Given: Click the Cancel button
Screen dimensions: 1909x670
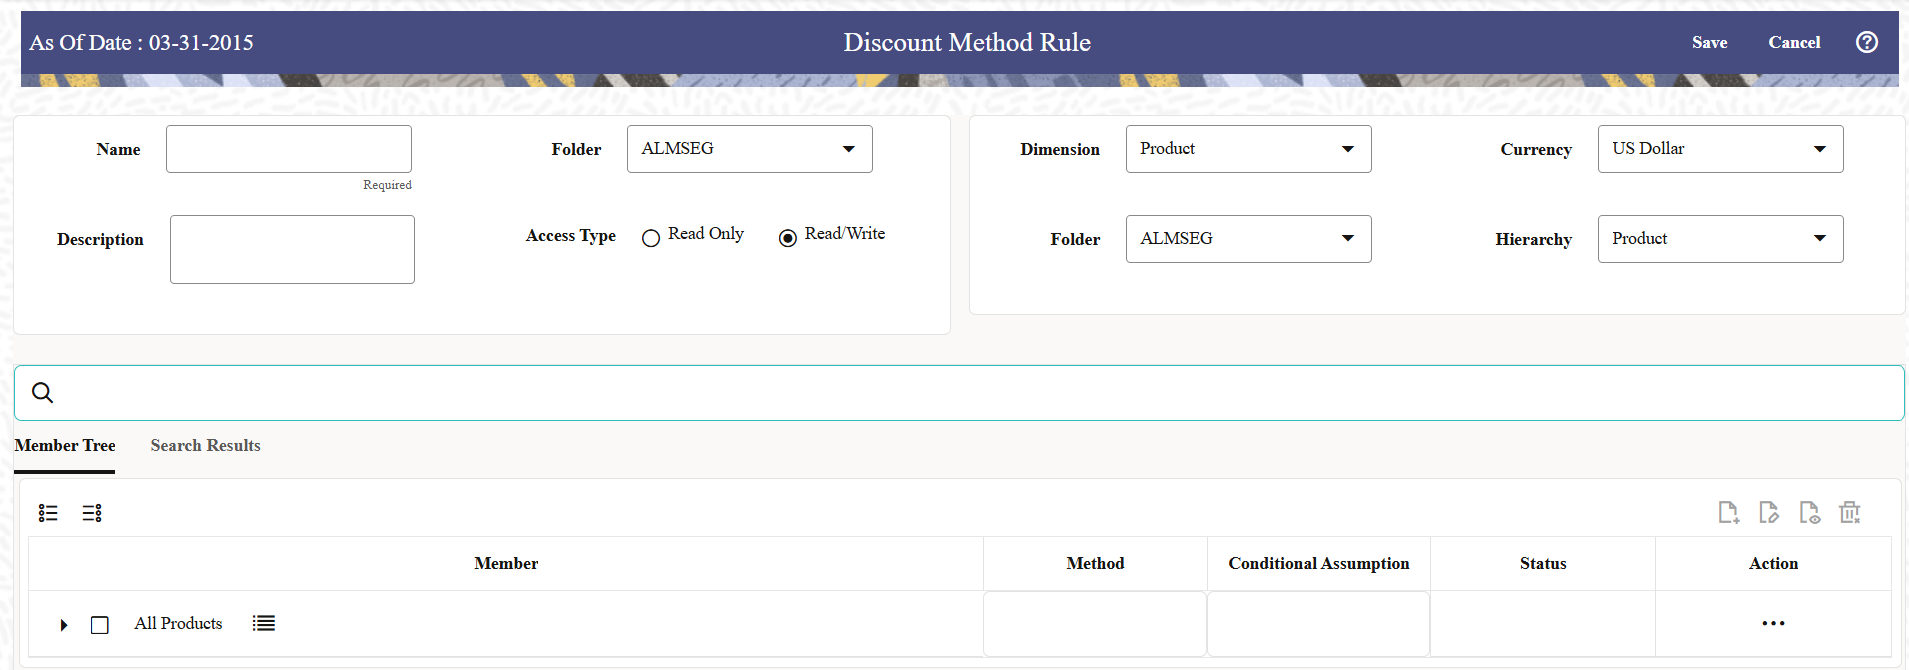Looking at the screenshot, I should 1794,42.
